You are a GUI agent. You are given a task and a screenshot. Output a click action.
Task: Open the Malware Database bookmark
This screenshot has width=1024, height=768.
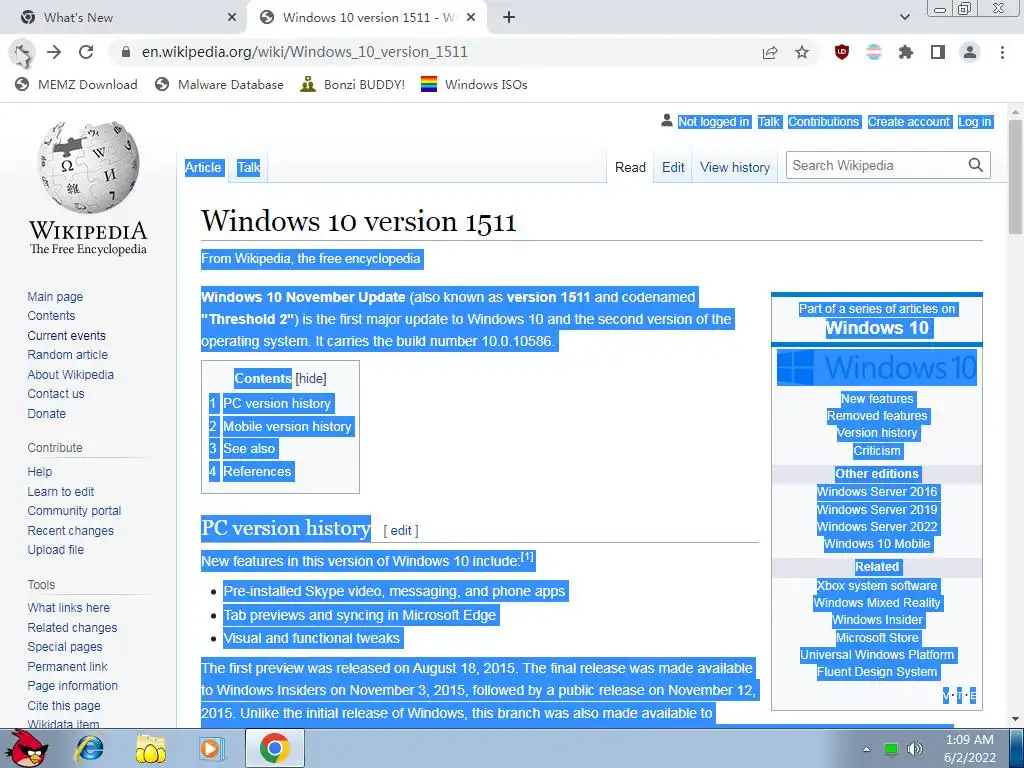click(x=219, y=84)
